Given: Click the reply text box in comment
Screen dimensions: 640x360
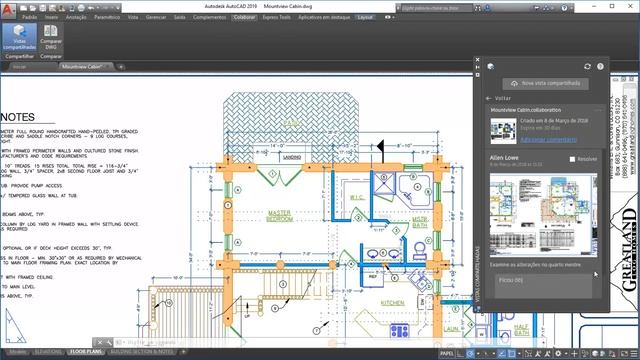Looking at the screenshot, I should 543,286.
